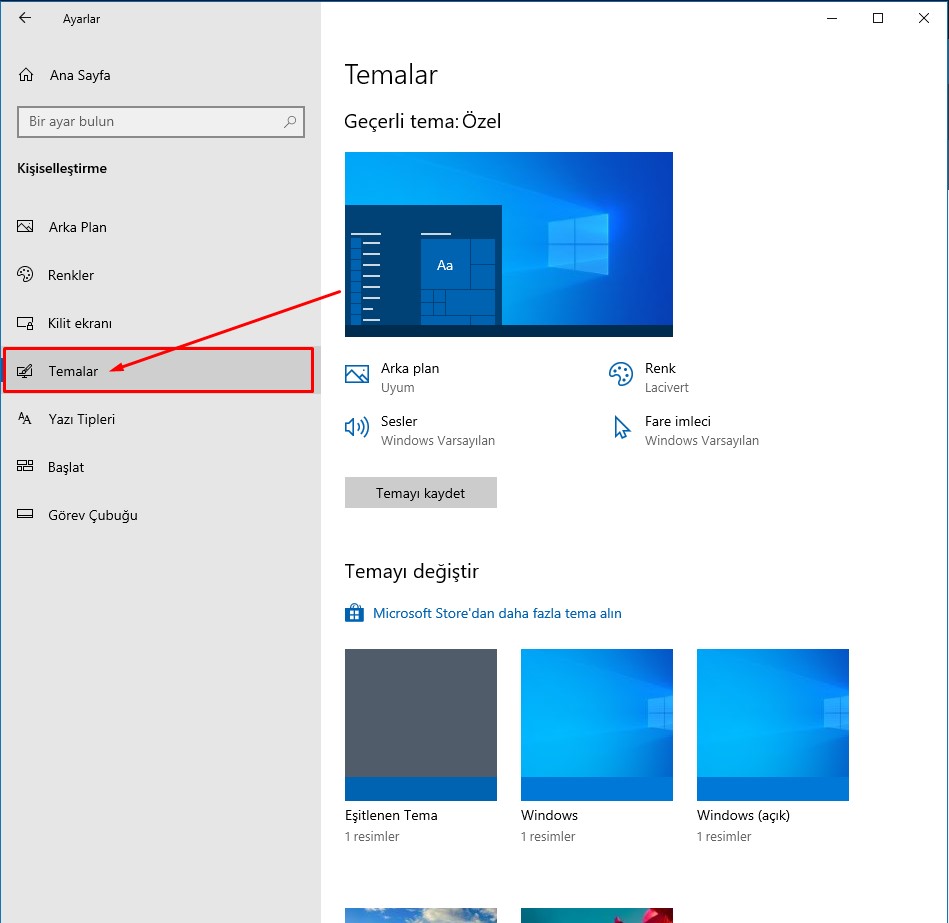
Task: Select Temalar in the sidebar
Action: (159, 370)
